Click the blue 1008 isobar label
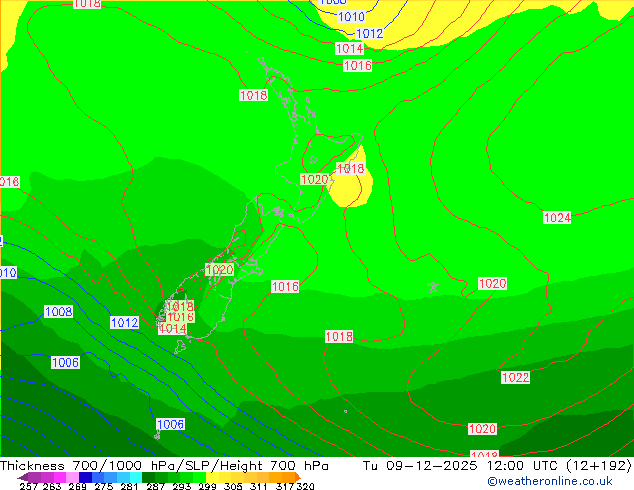 (x=59, y=312)
